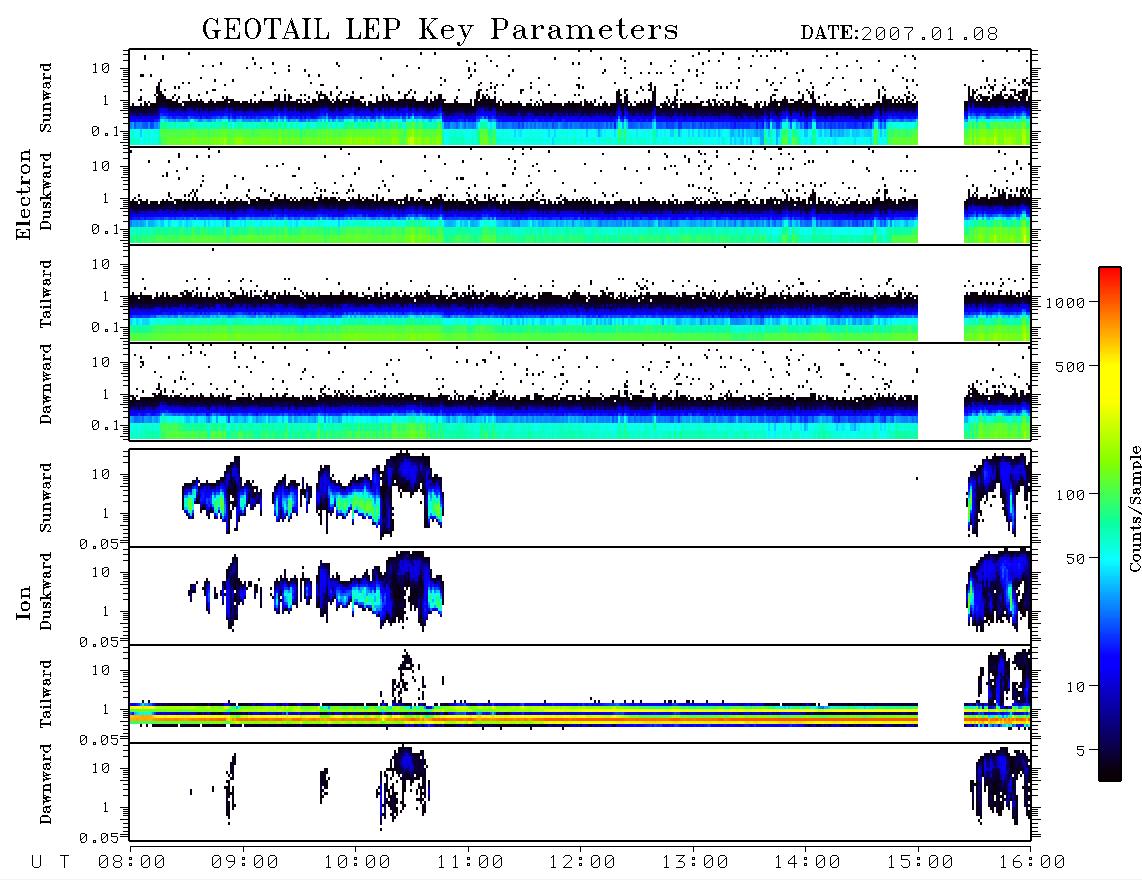Click the Ion Dawnward panel label

click(46, 784)
